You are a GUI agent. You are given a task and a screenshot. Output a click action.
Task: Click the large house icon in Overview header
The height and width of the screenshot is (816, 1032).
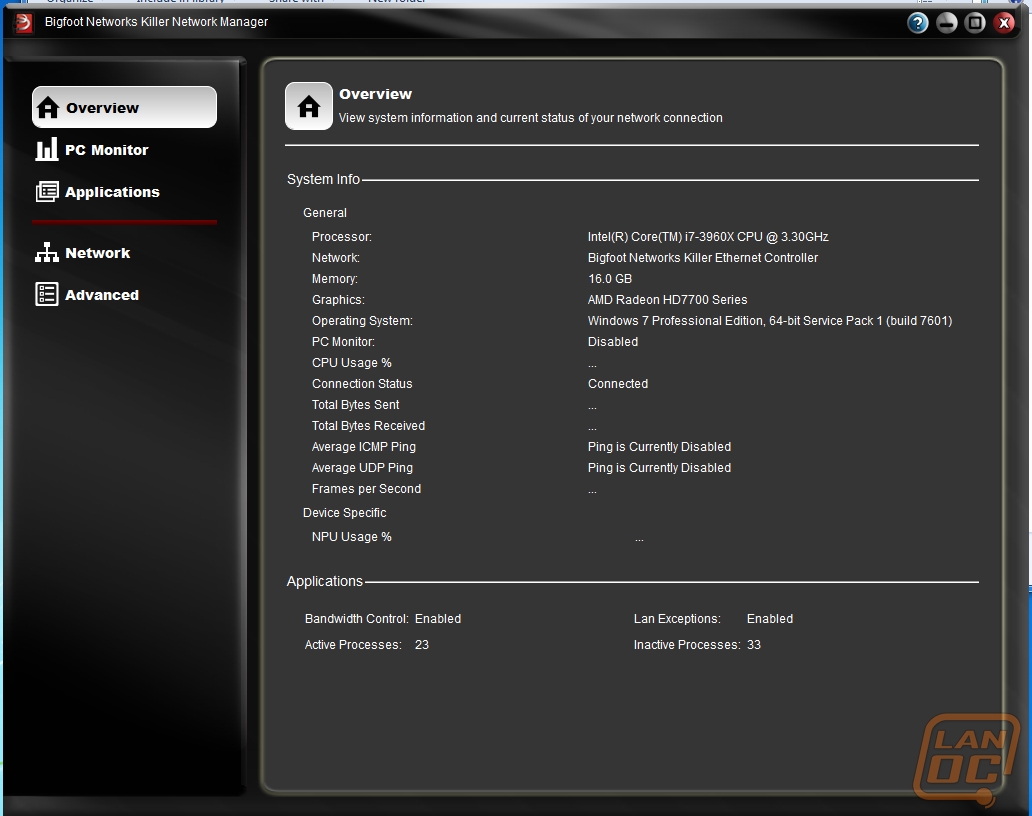(x=309, y=106)
